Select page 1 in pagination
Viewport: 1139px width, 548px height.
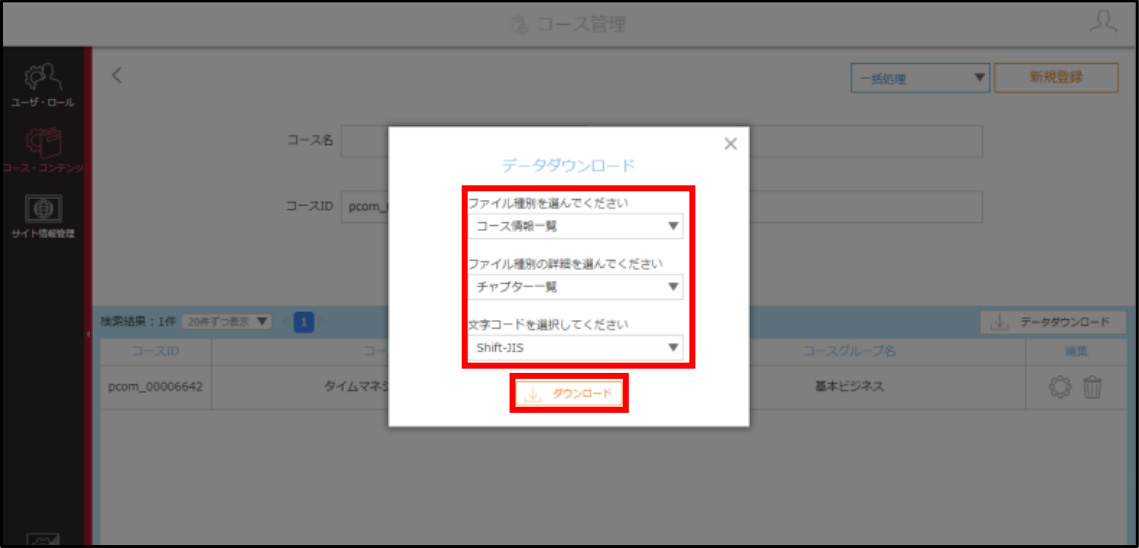click(304, 322)
